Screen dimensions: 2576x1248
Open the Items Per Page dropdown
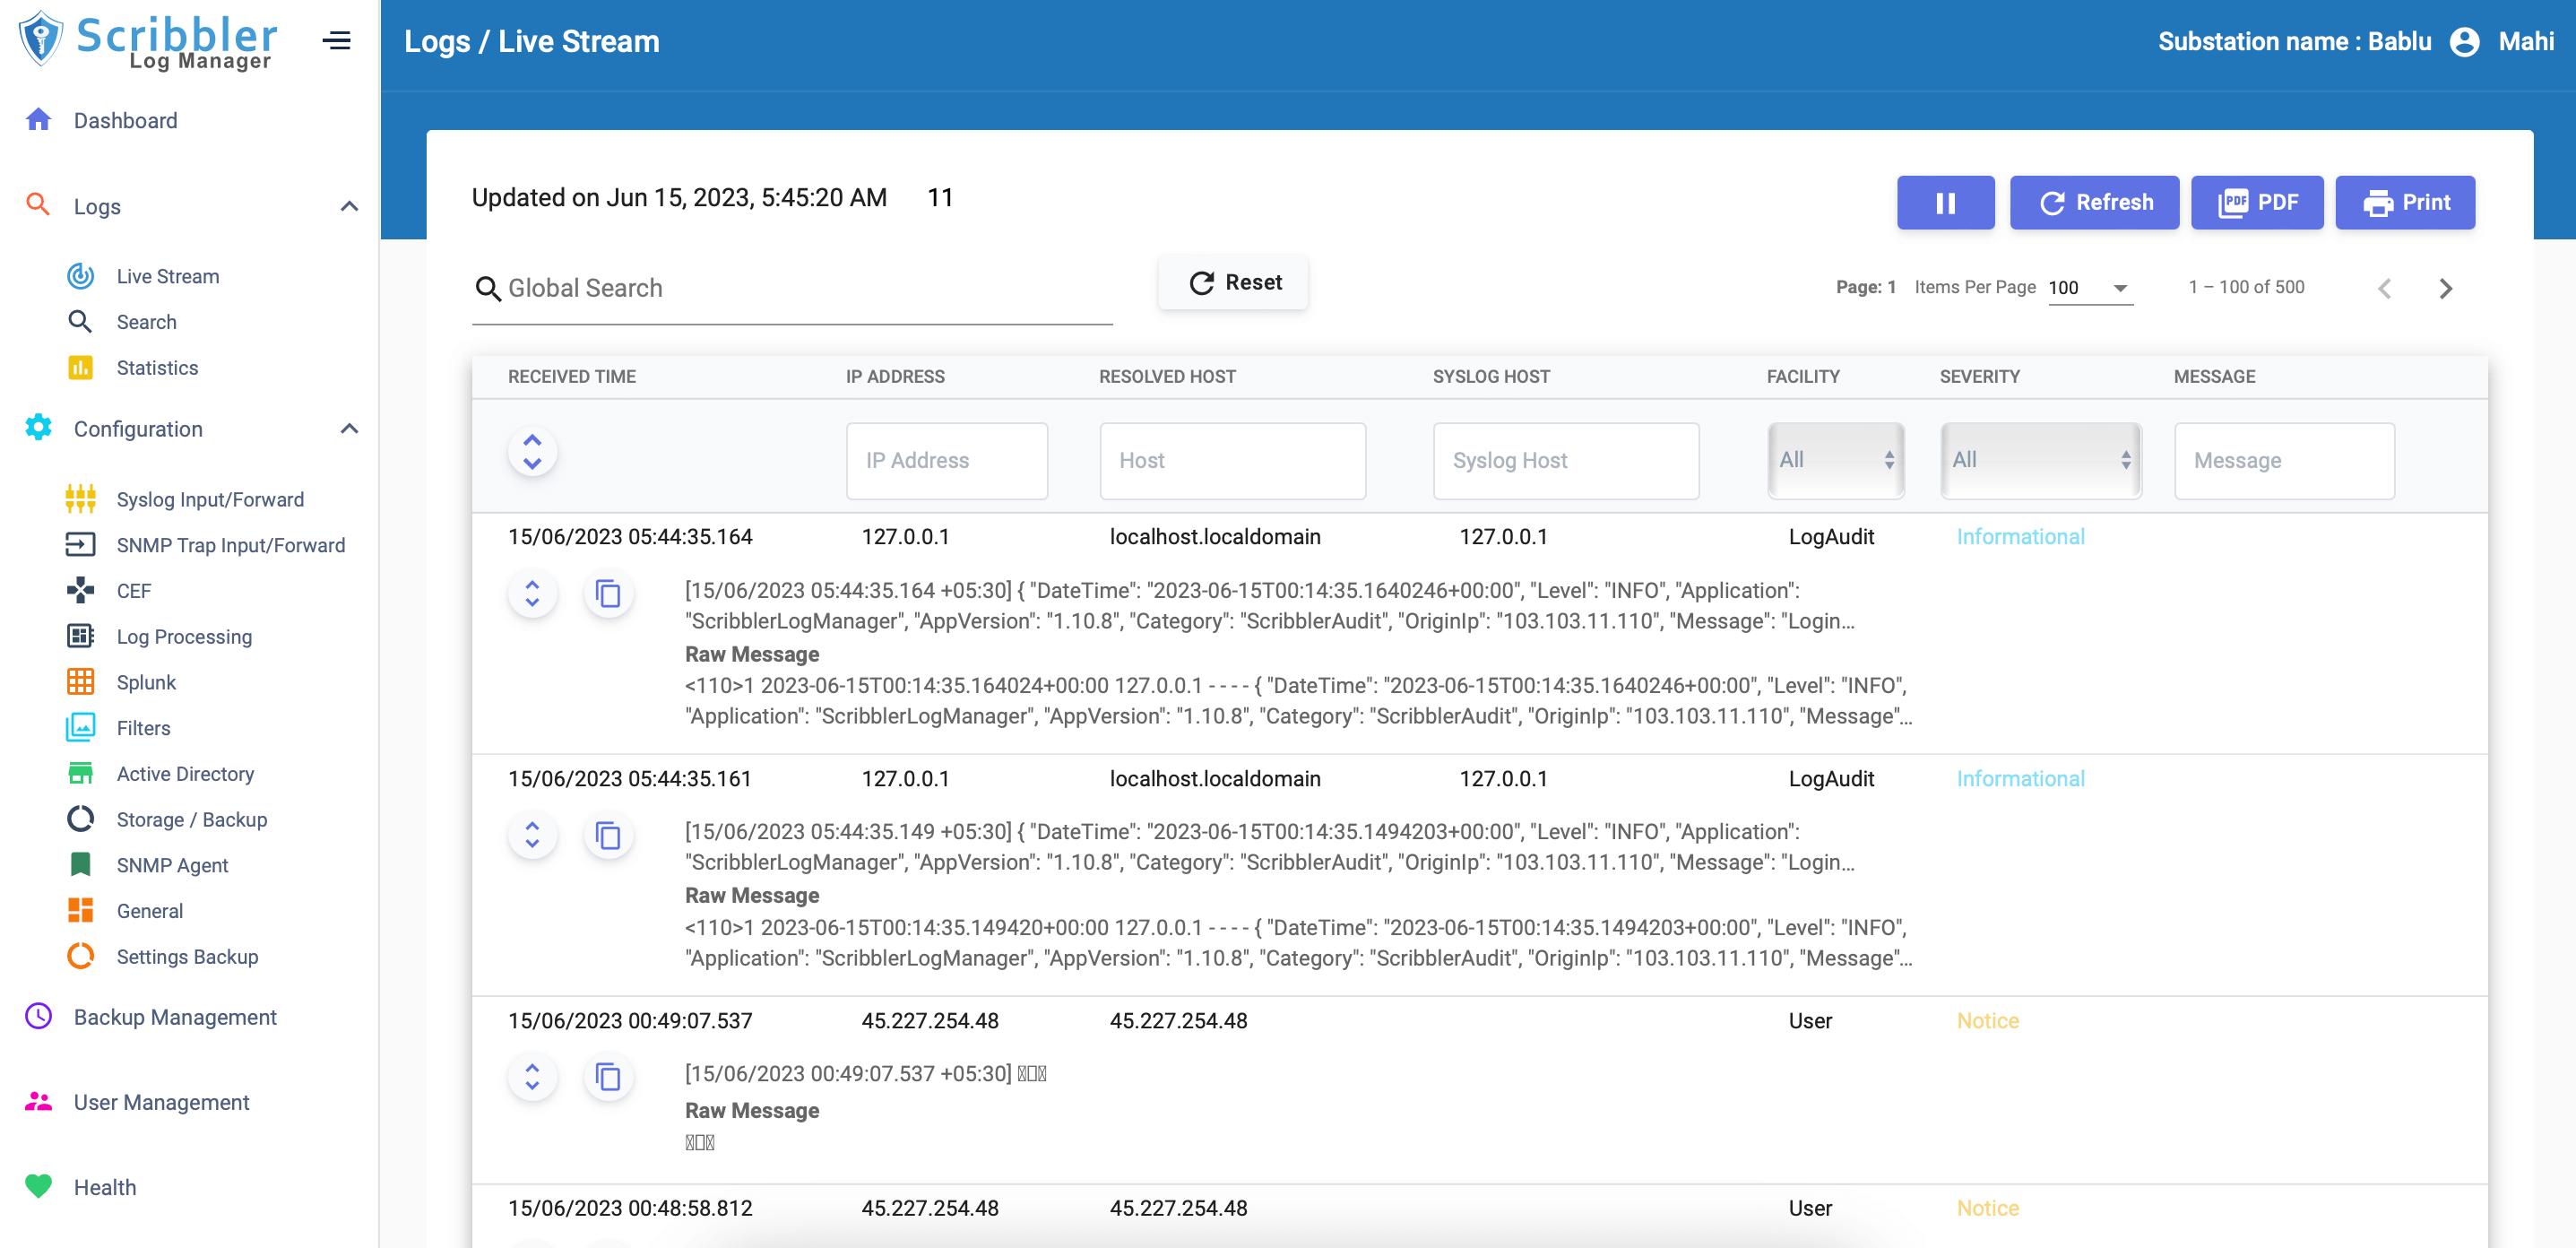tap(2090, 288)
